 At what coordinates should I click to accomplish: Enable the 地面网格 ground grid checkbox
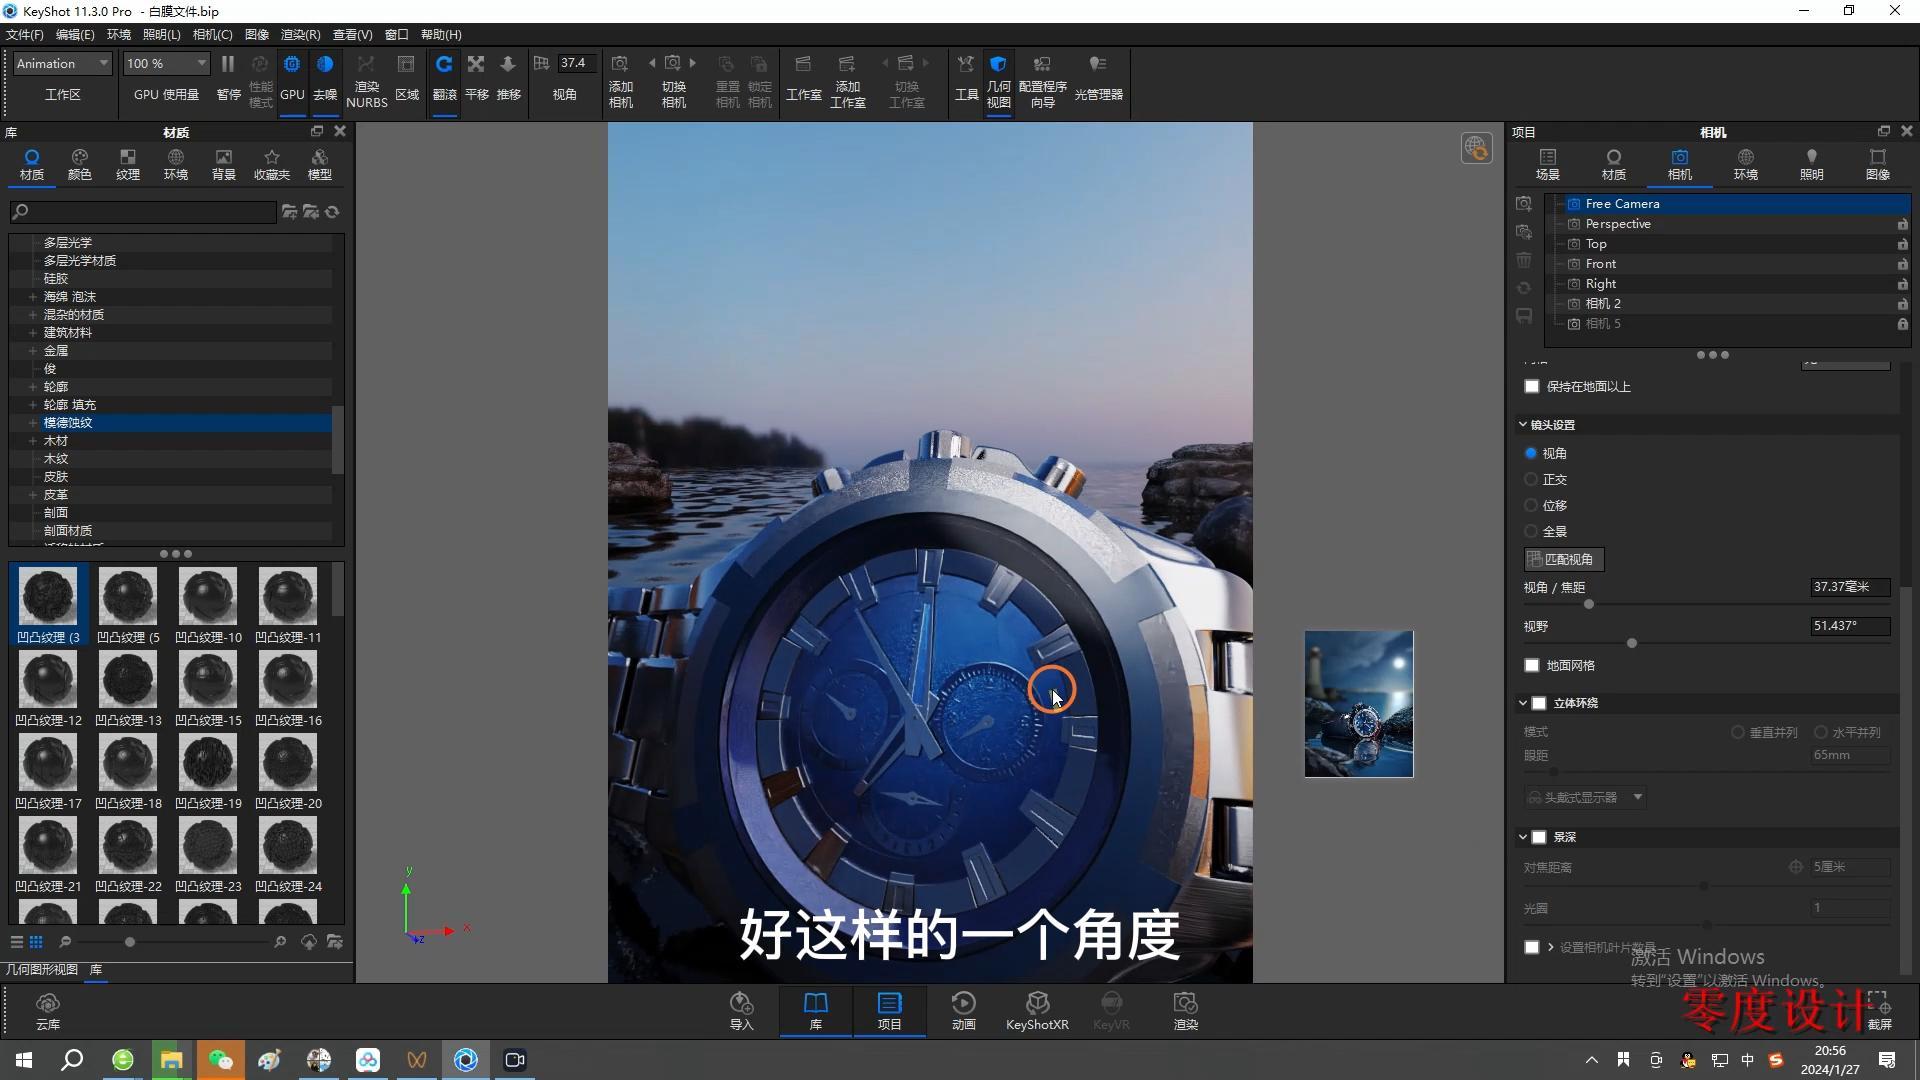click(1532, 664)
